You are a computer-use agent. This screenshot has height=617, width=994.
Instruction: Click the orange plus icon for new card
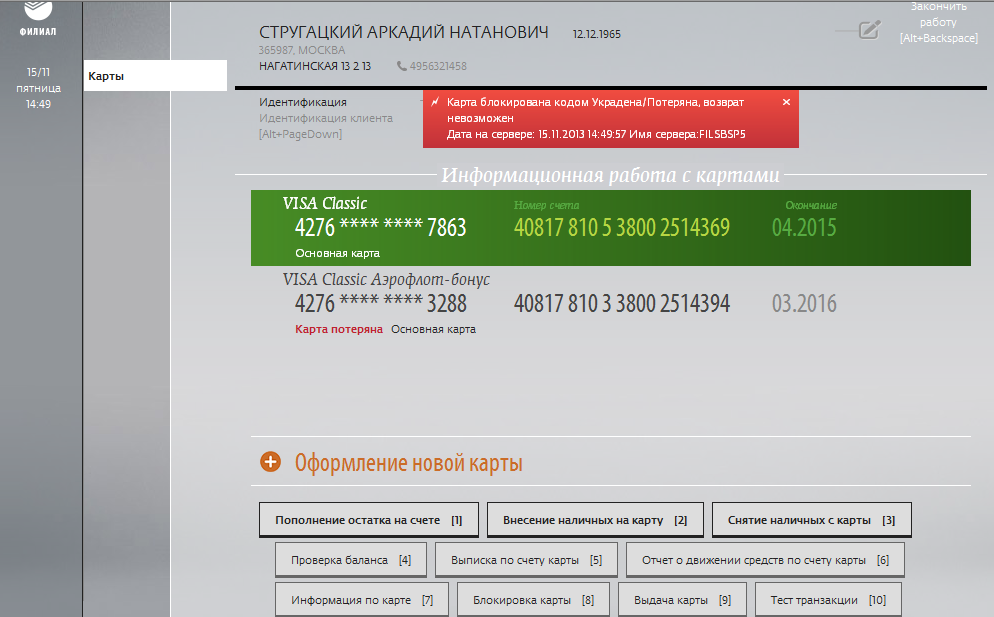271,462
